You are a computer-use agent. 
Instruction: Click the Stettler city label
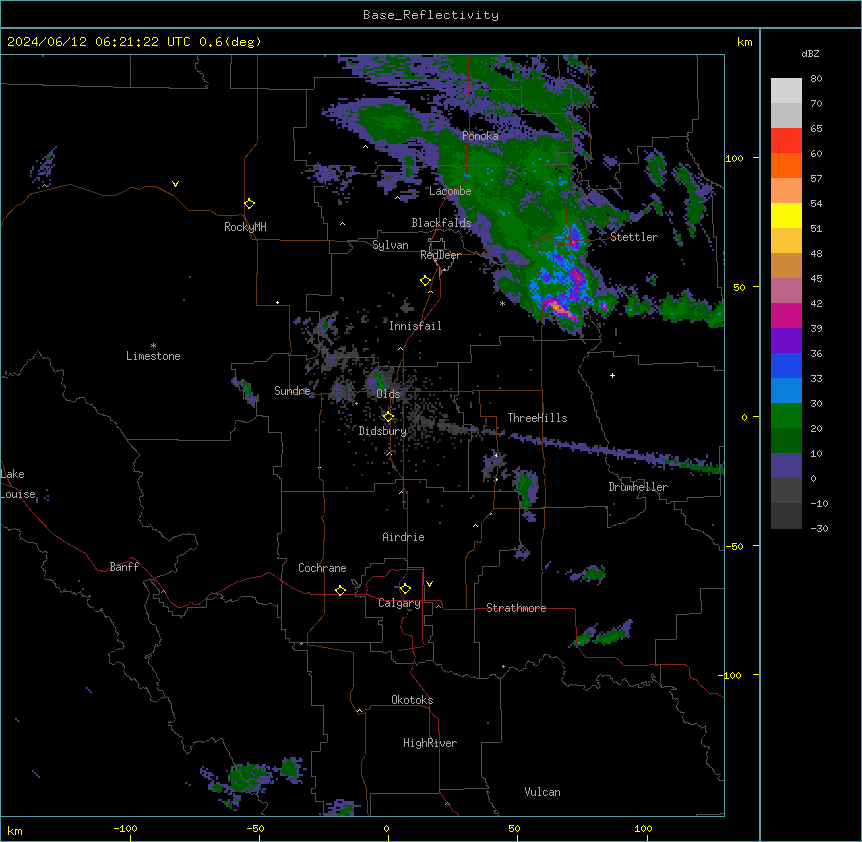634,237
